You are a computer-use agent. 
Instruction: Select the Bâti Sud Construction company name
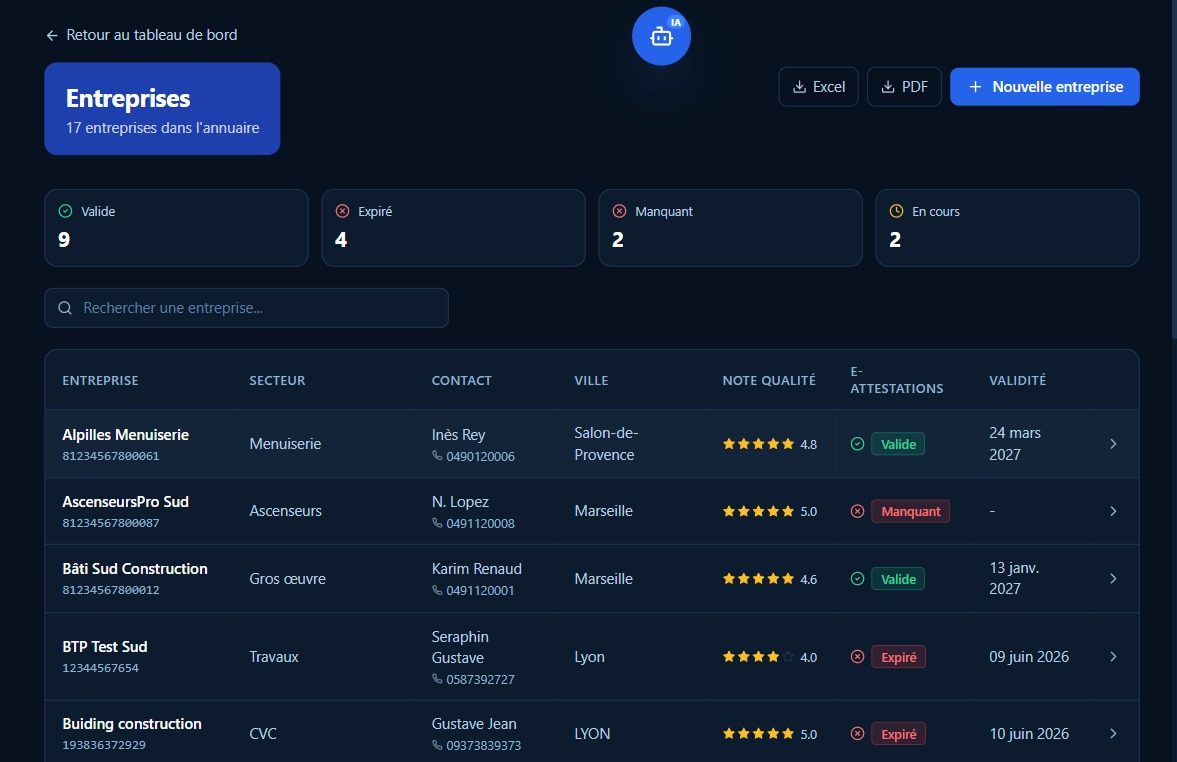[135, 568]
